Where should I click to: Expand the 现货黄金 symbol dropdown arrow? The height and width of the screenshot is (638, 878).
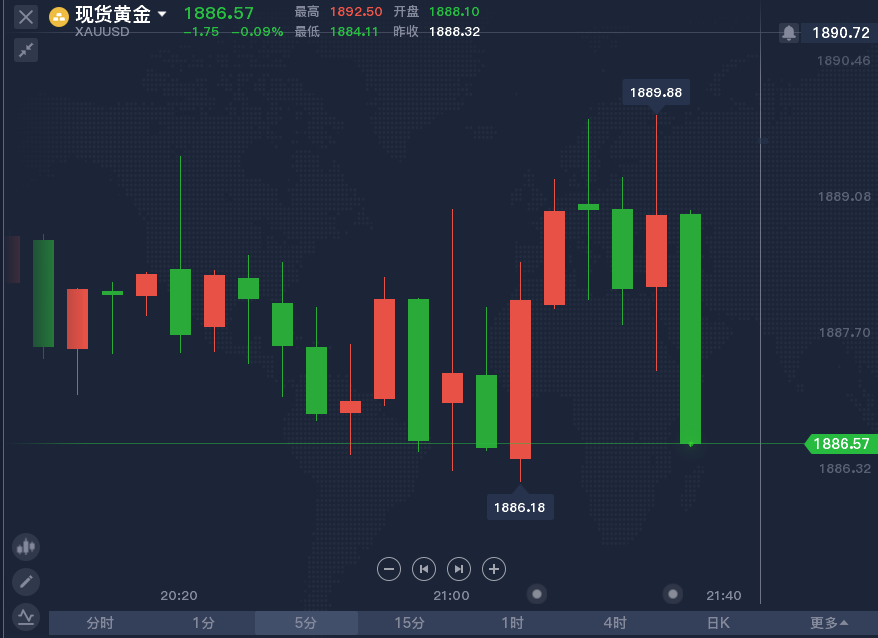(162, 14)
